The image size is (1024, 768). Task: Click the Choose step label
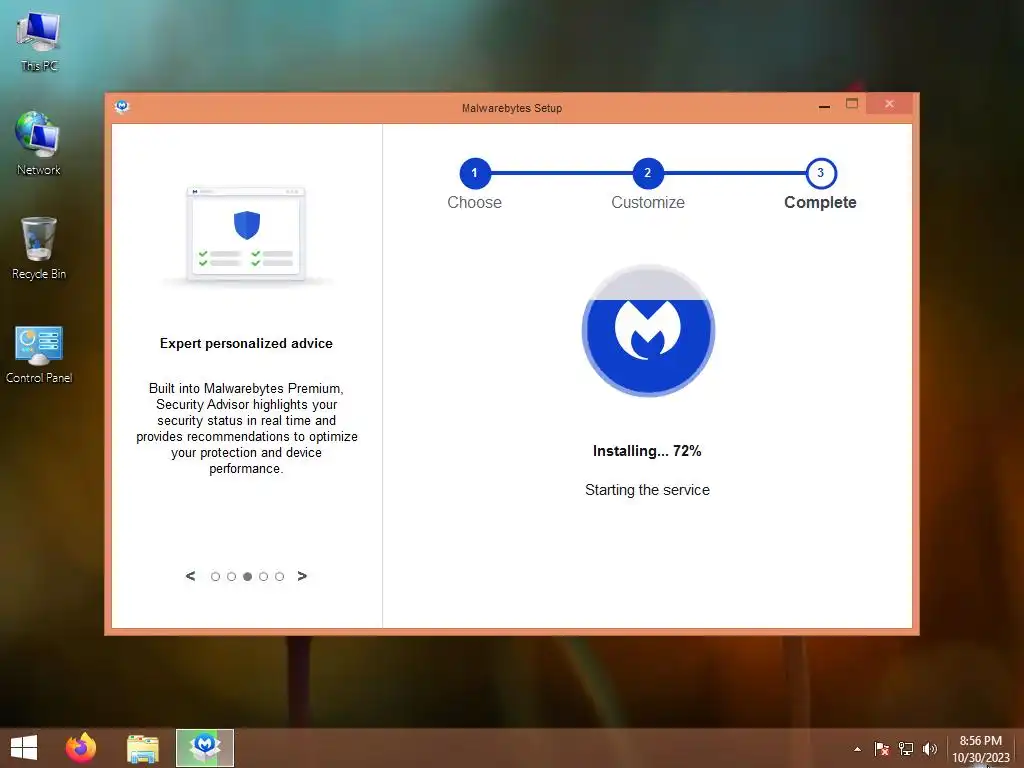coord(475,202)
